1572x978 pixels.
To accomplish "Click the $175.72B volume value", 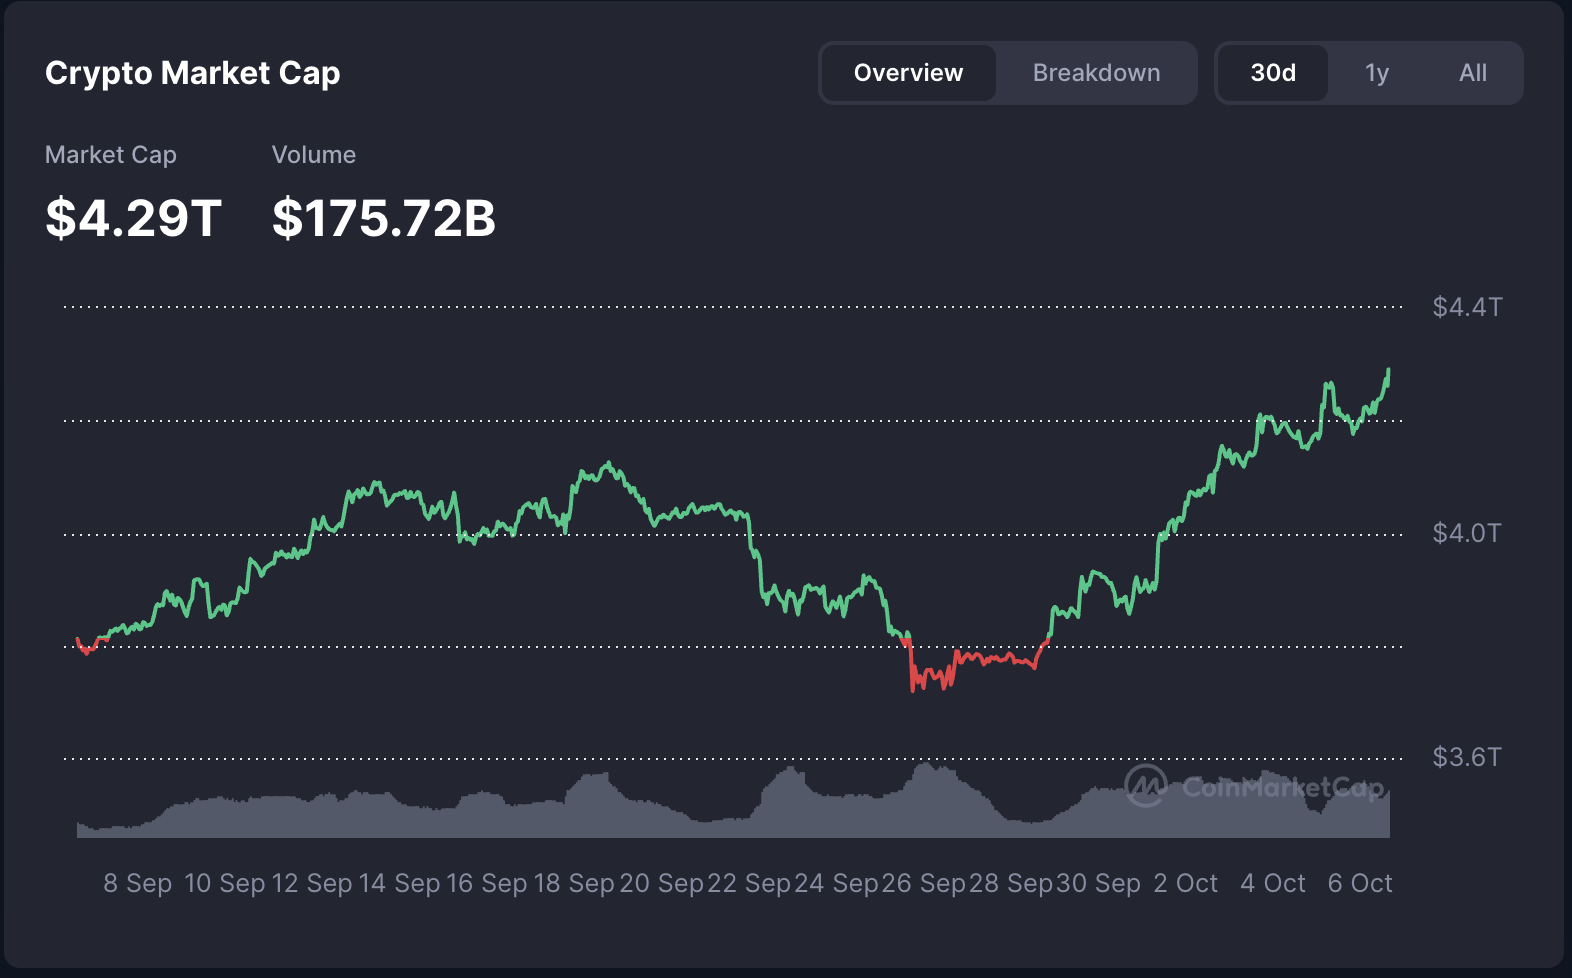I will point(384,218).
